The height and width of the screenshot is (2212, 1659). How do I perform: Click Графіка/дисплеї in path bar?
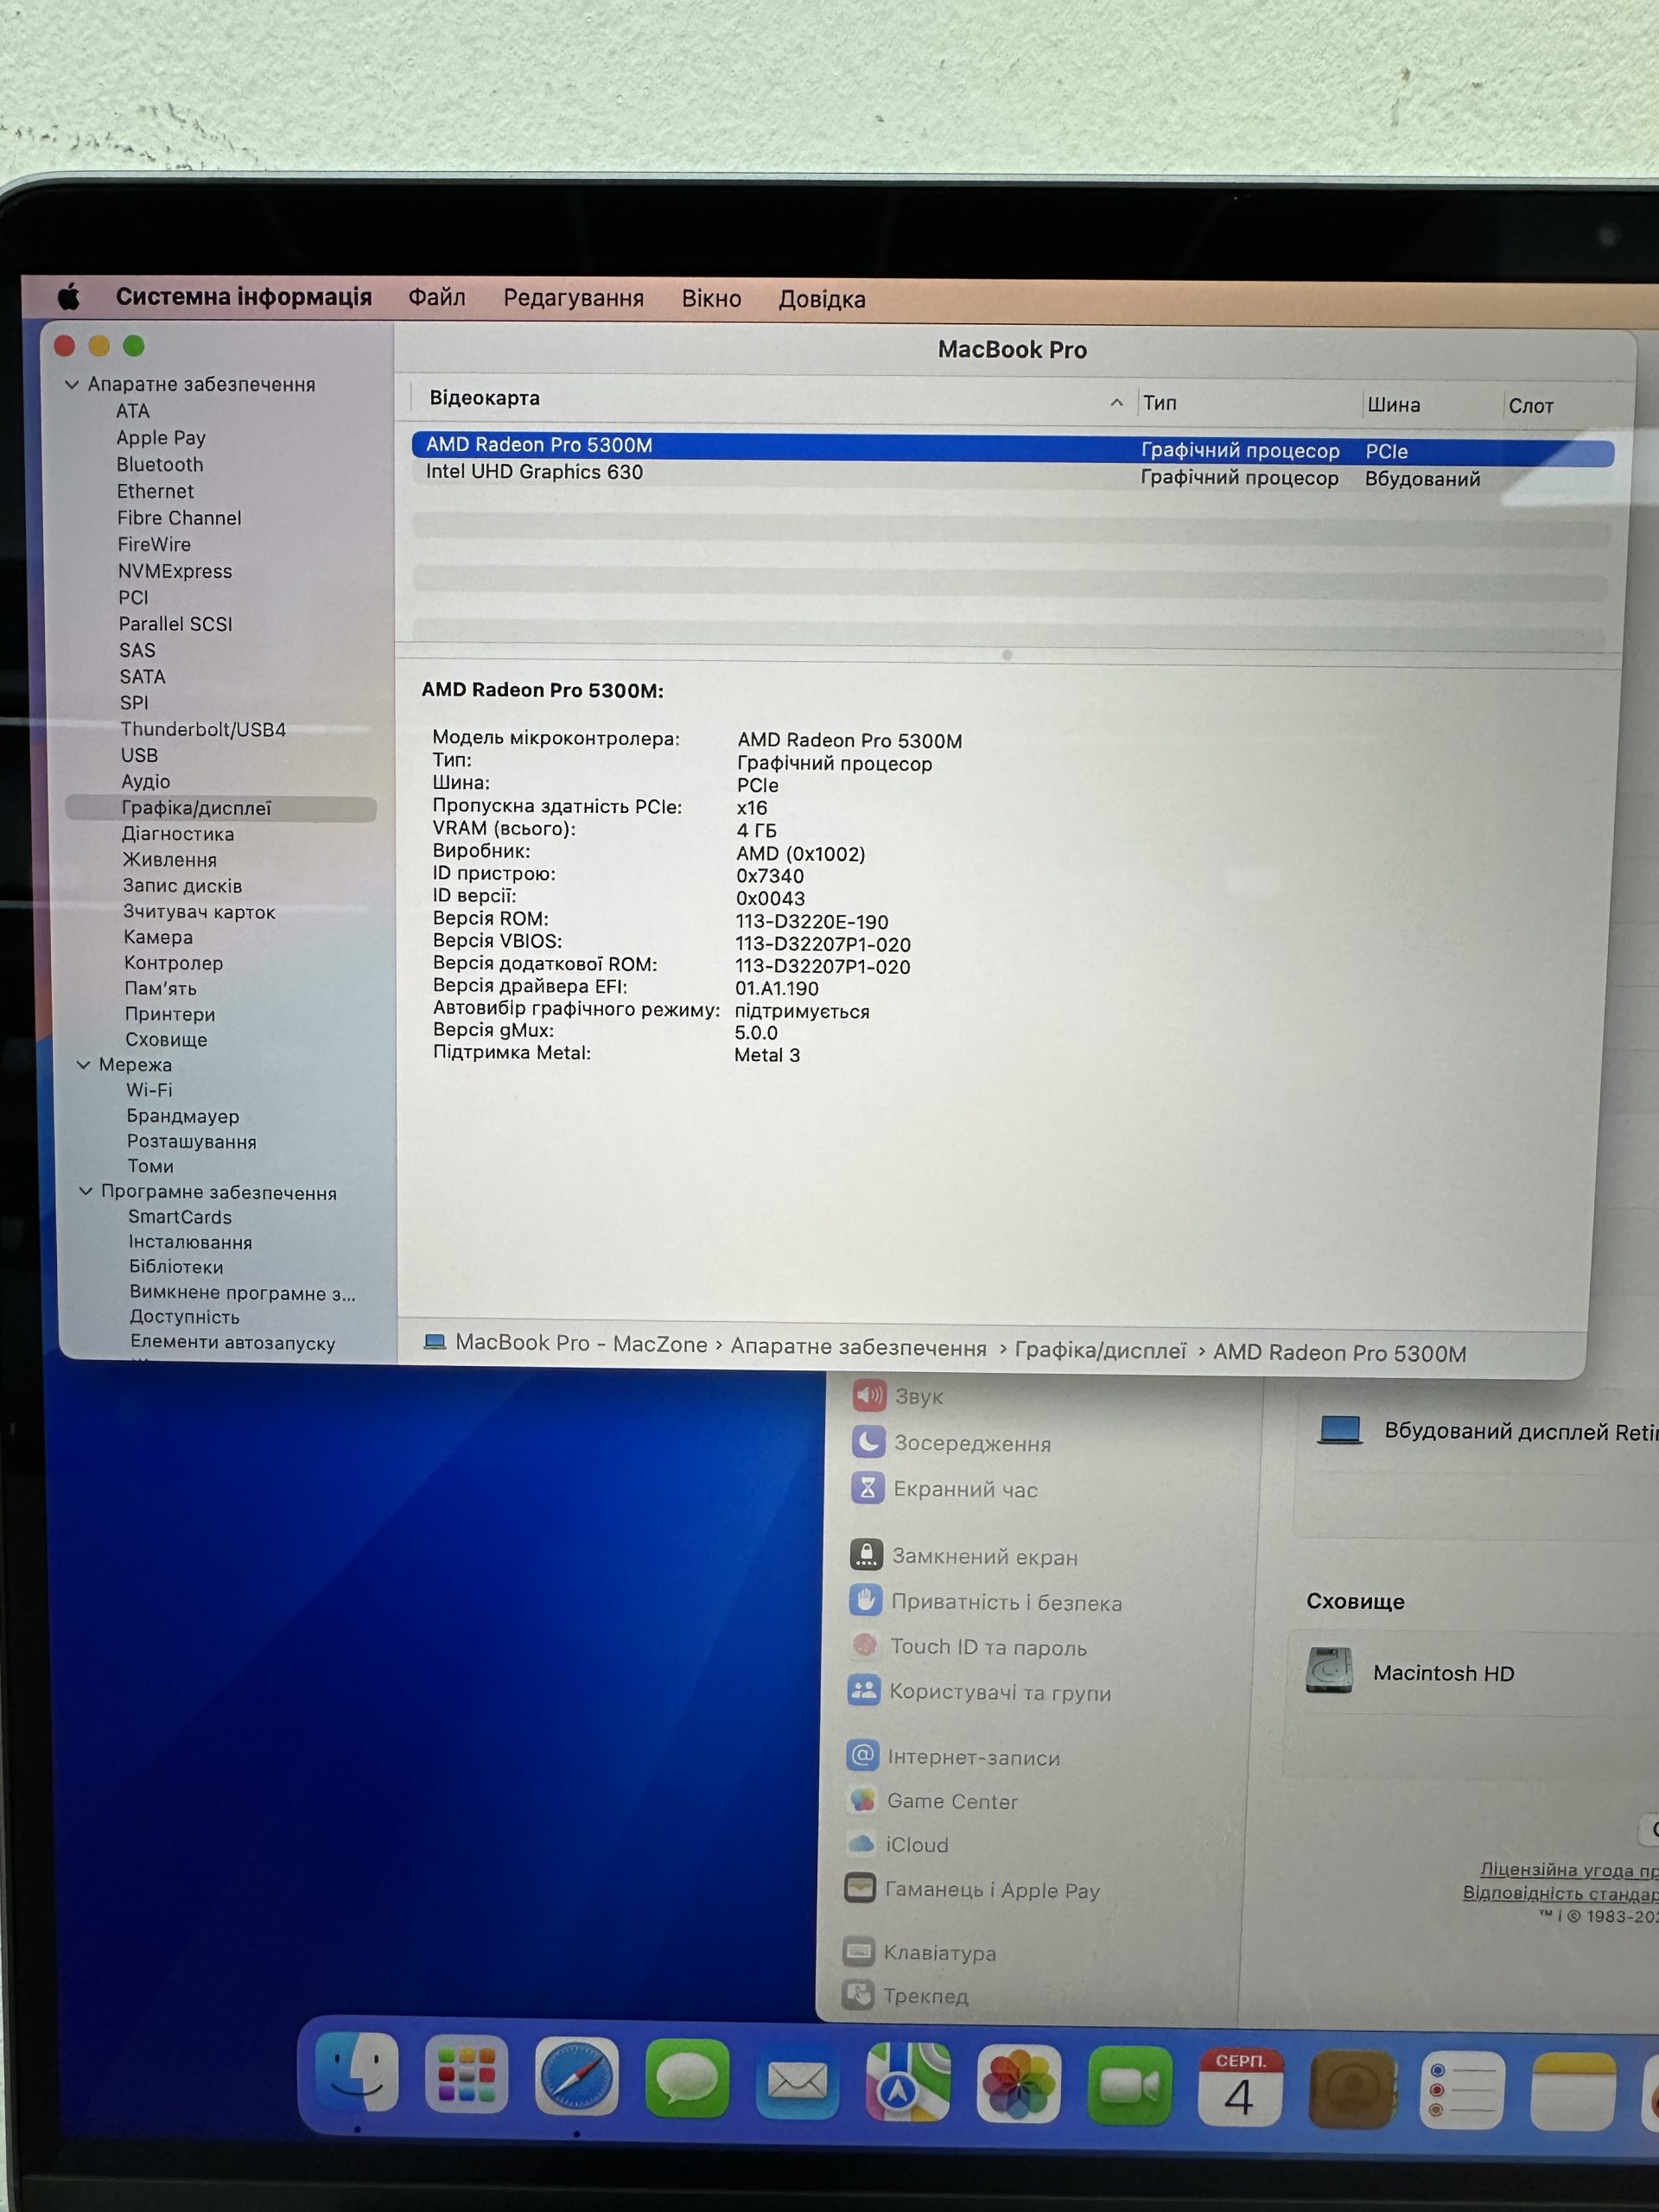coord(1100,1350)
